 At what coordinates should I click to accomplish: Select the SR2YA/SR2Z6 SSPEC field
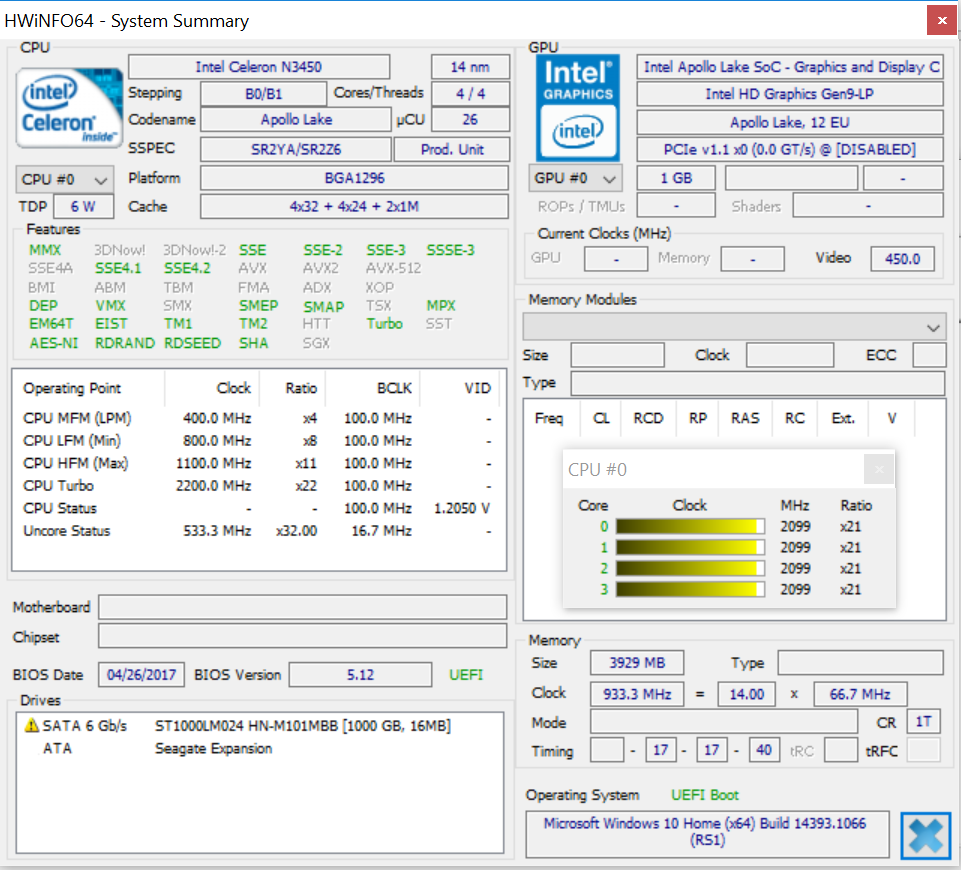tap(296, 149)
